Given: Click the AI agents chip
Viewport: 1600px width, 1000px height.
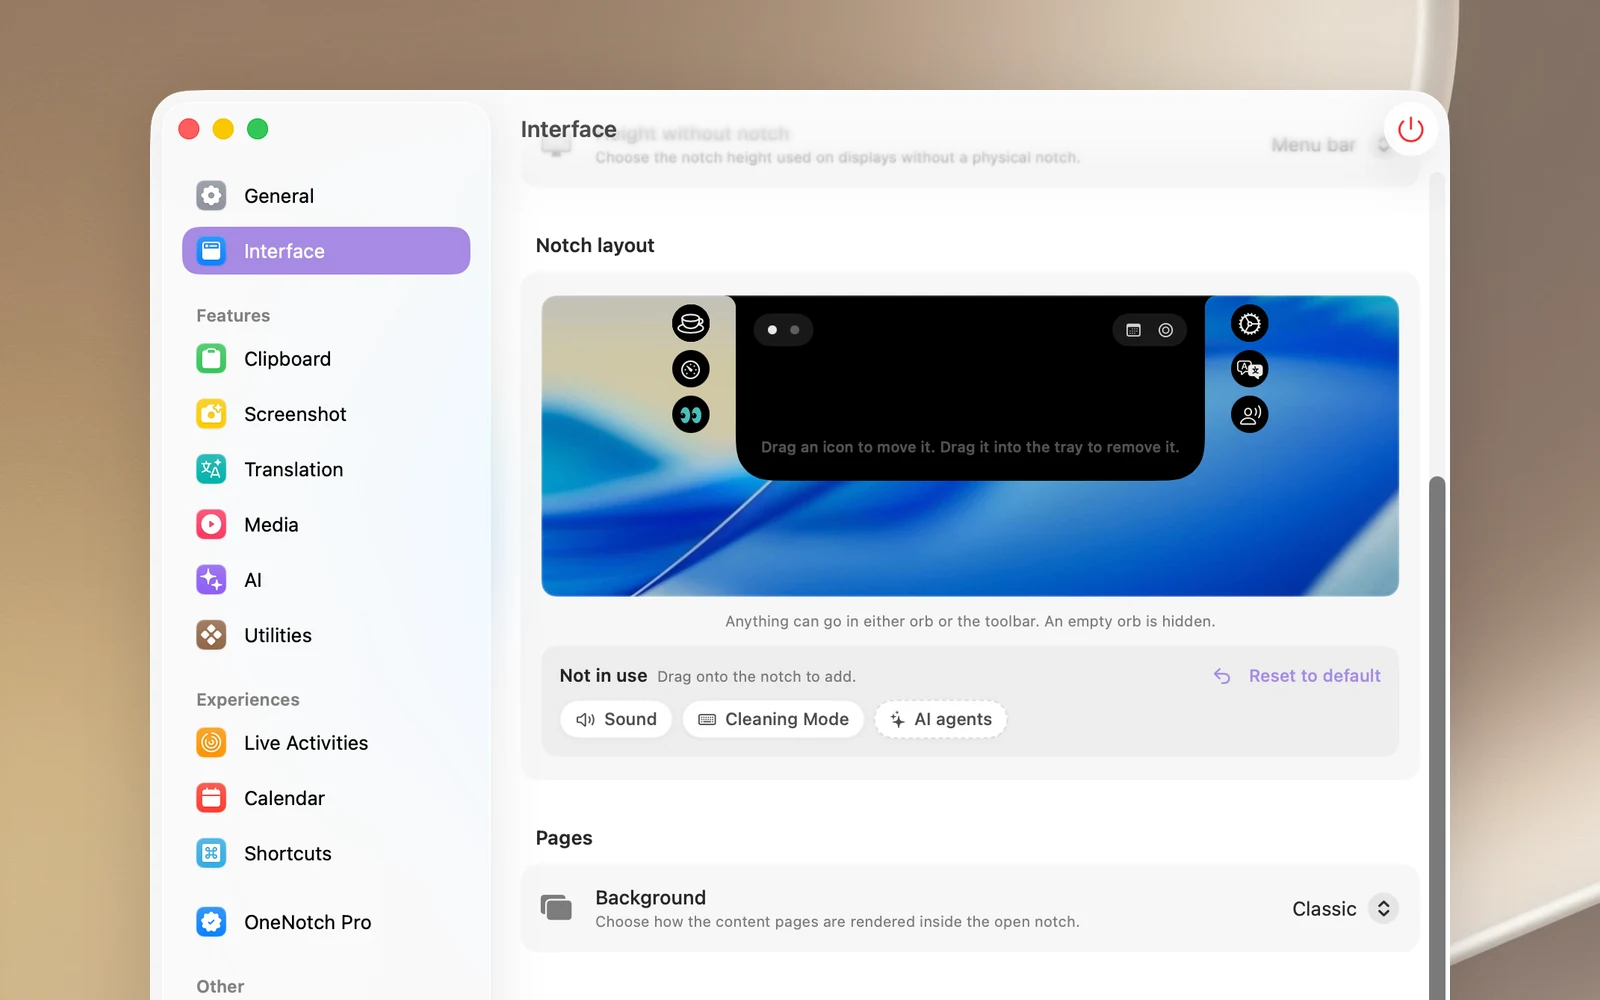Looking at the screenshot, I should click(x=940, y=719).
